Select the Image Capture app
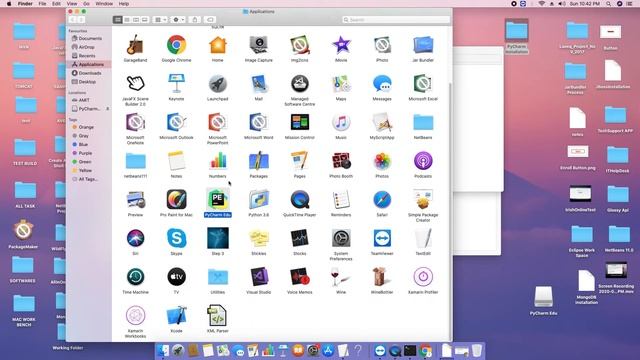 pos(259,45)
